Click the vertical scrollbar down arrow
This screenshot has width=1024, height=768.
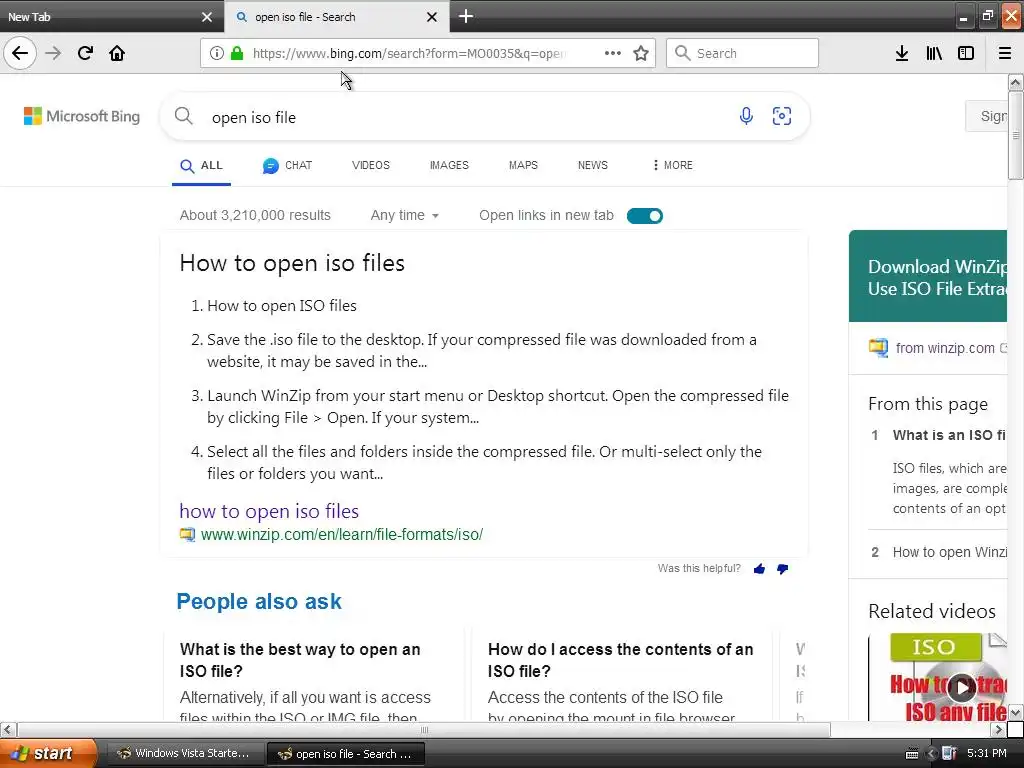click(1016, 712)
